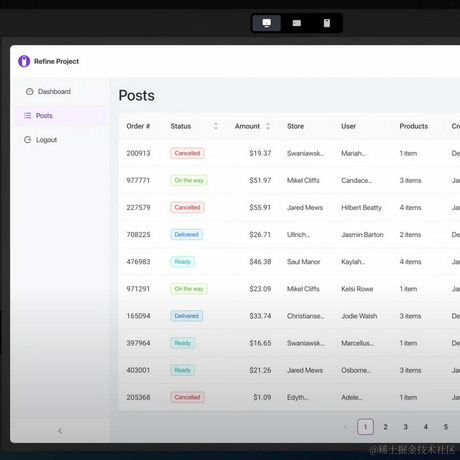Viewport: 460px width, 460px height.
Task: Click the Order # column header
Action: [138, 126]
